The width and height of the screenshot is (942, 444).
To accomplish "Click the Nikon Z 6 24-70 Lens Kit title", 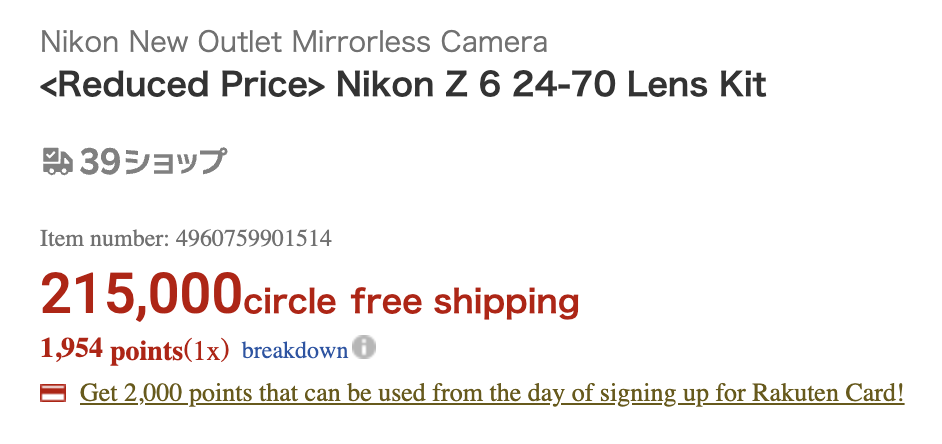I will tap(551, 85).
